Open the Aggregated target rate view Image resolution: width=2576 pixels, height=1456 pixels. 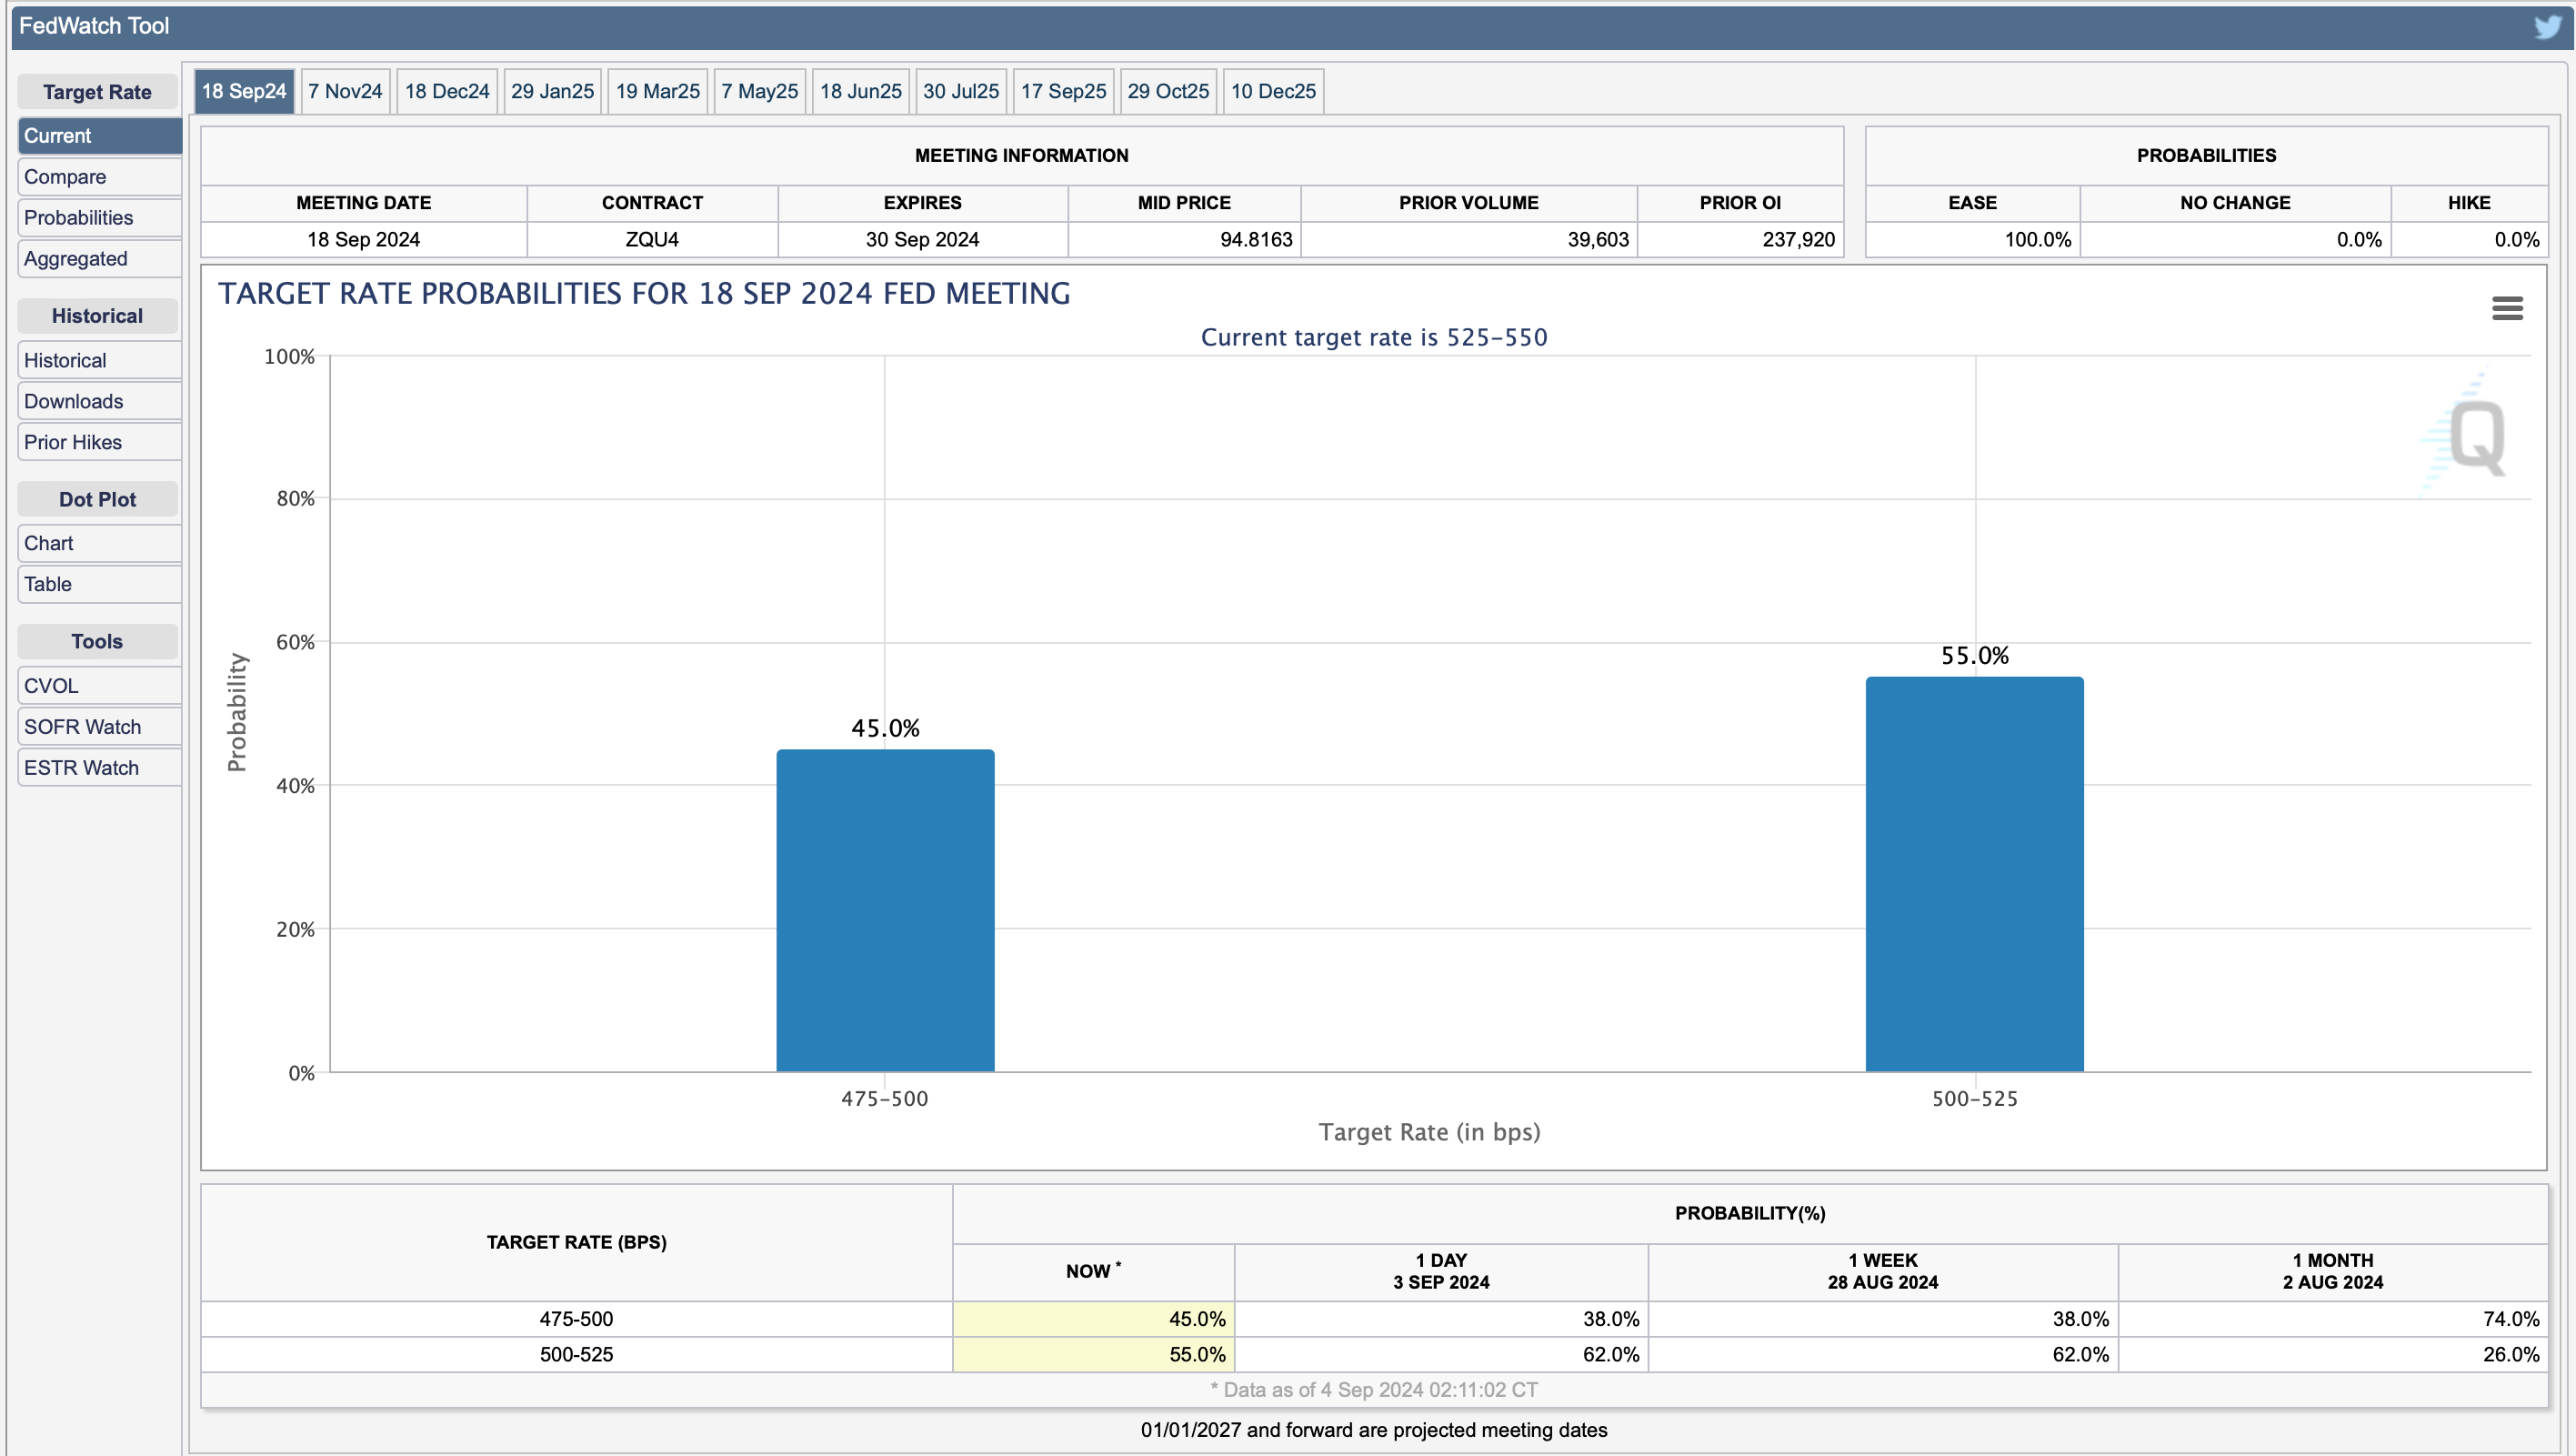[x=98, y=259]
